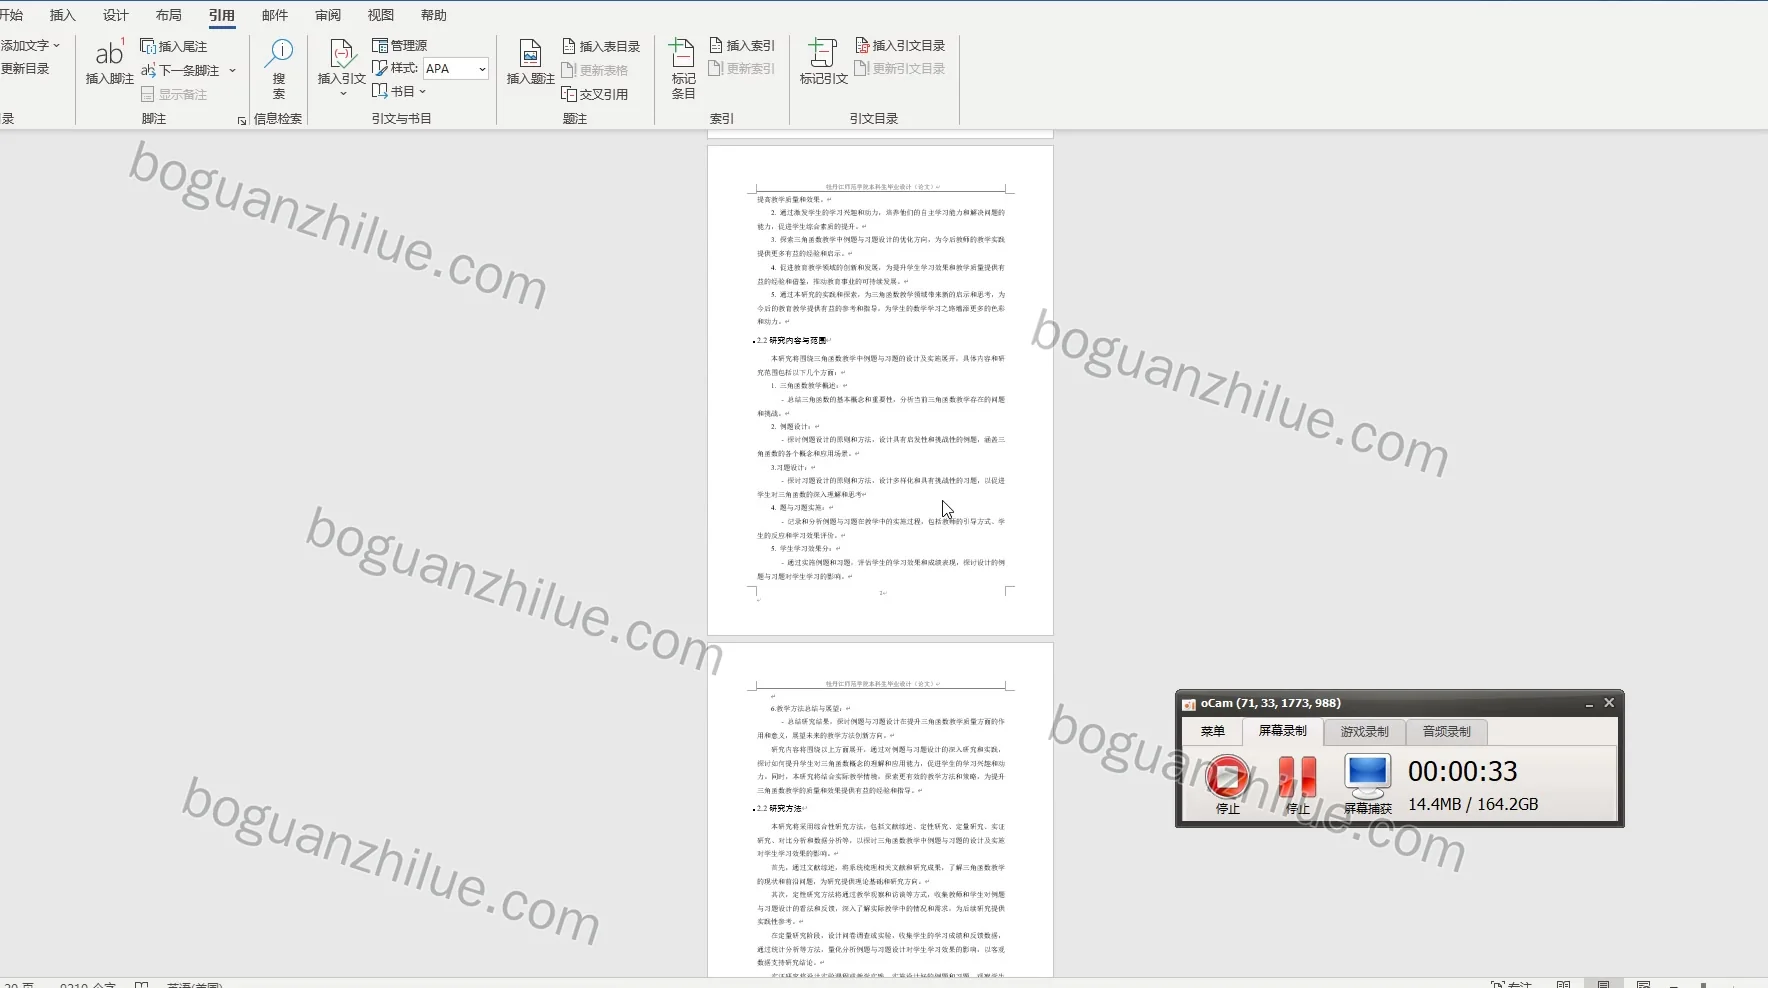Click the oCam size text "14.4MB / 164.2GB"
Image resolution: width=1768 pixels, height=988 pixels.
[x=1473, y=804]
